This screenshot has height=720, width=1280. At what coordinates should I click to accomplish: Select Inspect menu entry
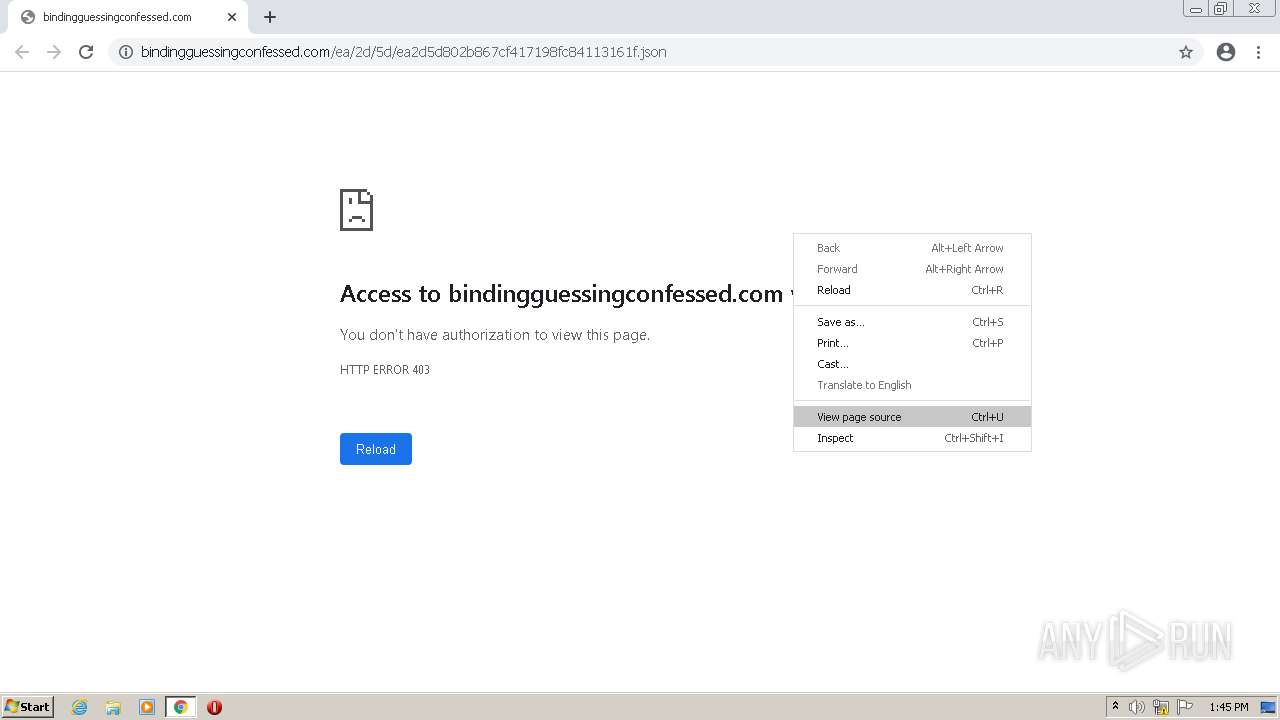(912, 438)
